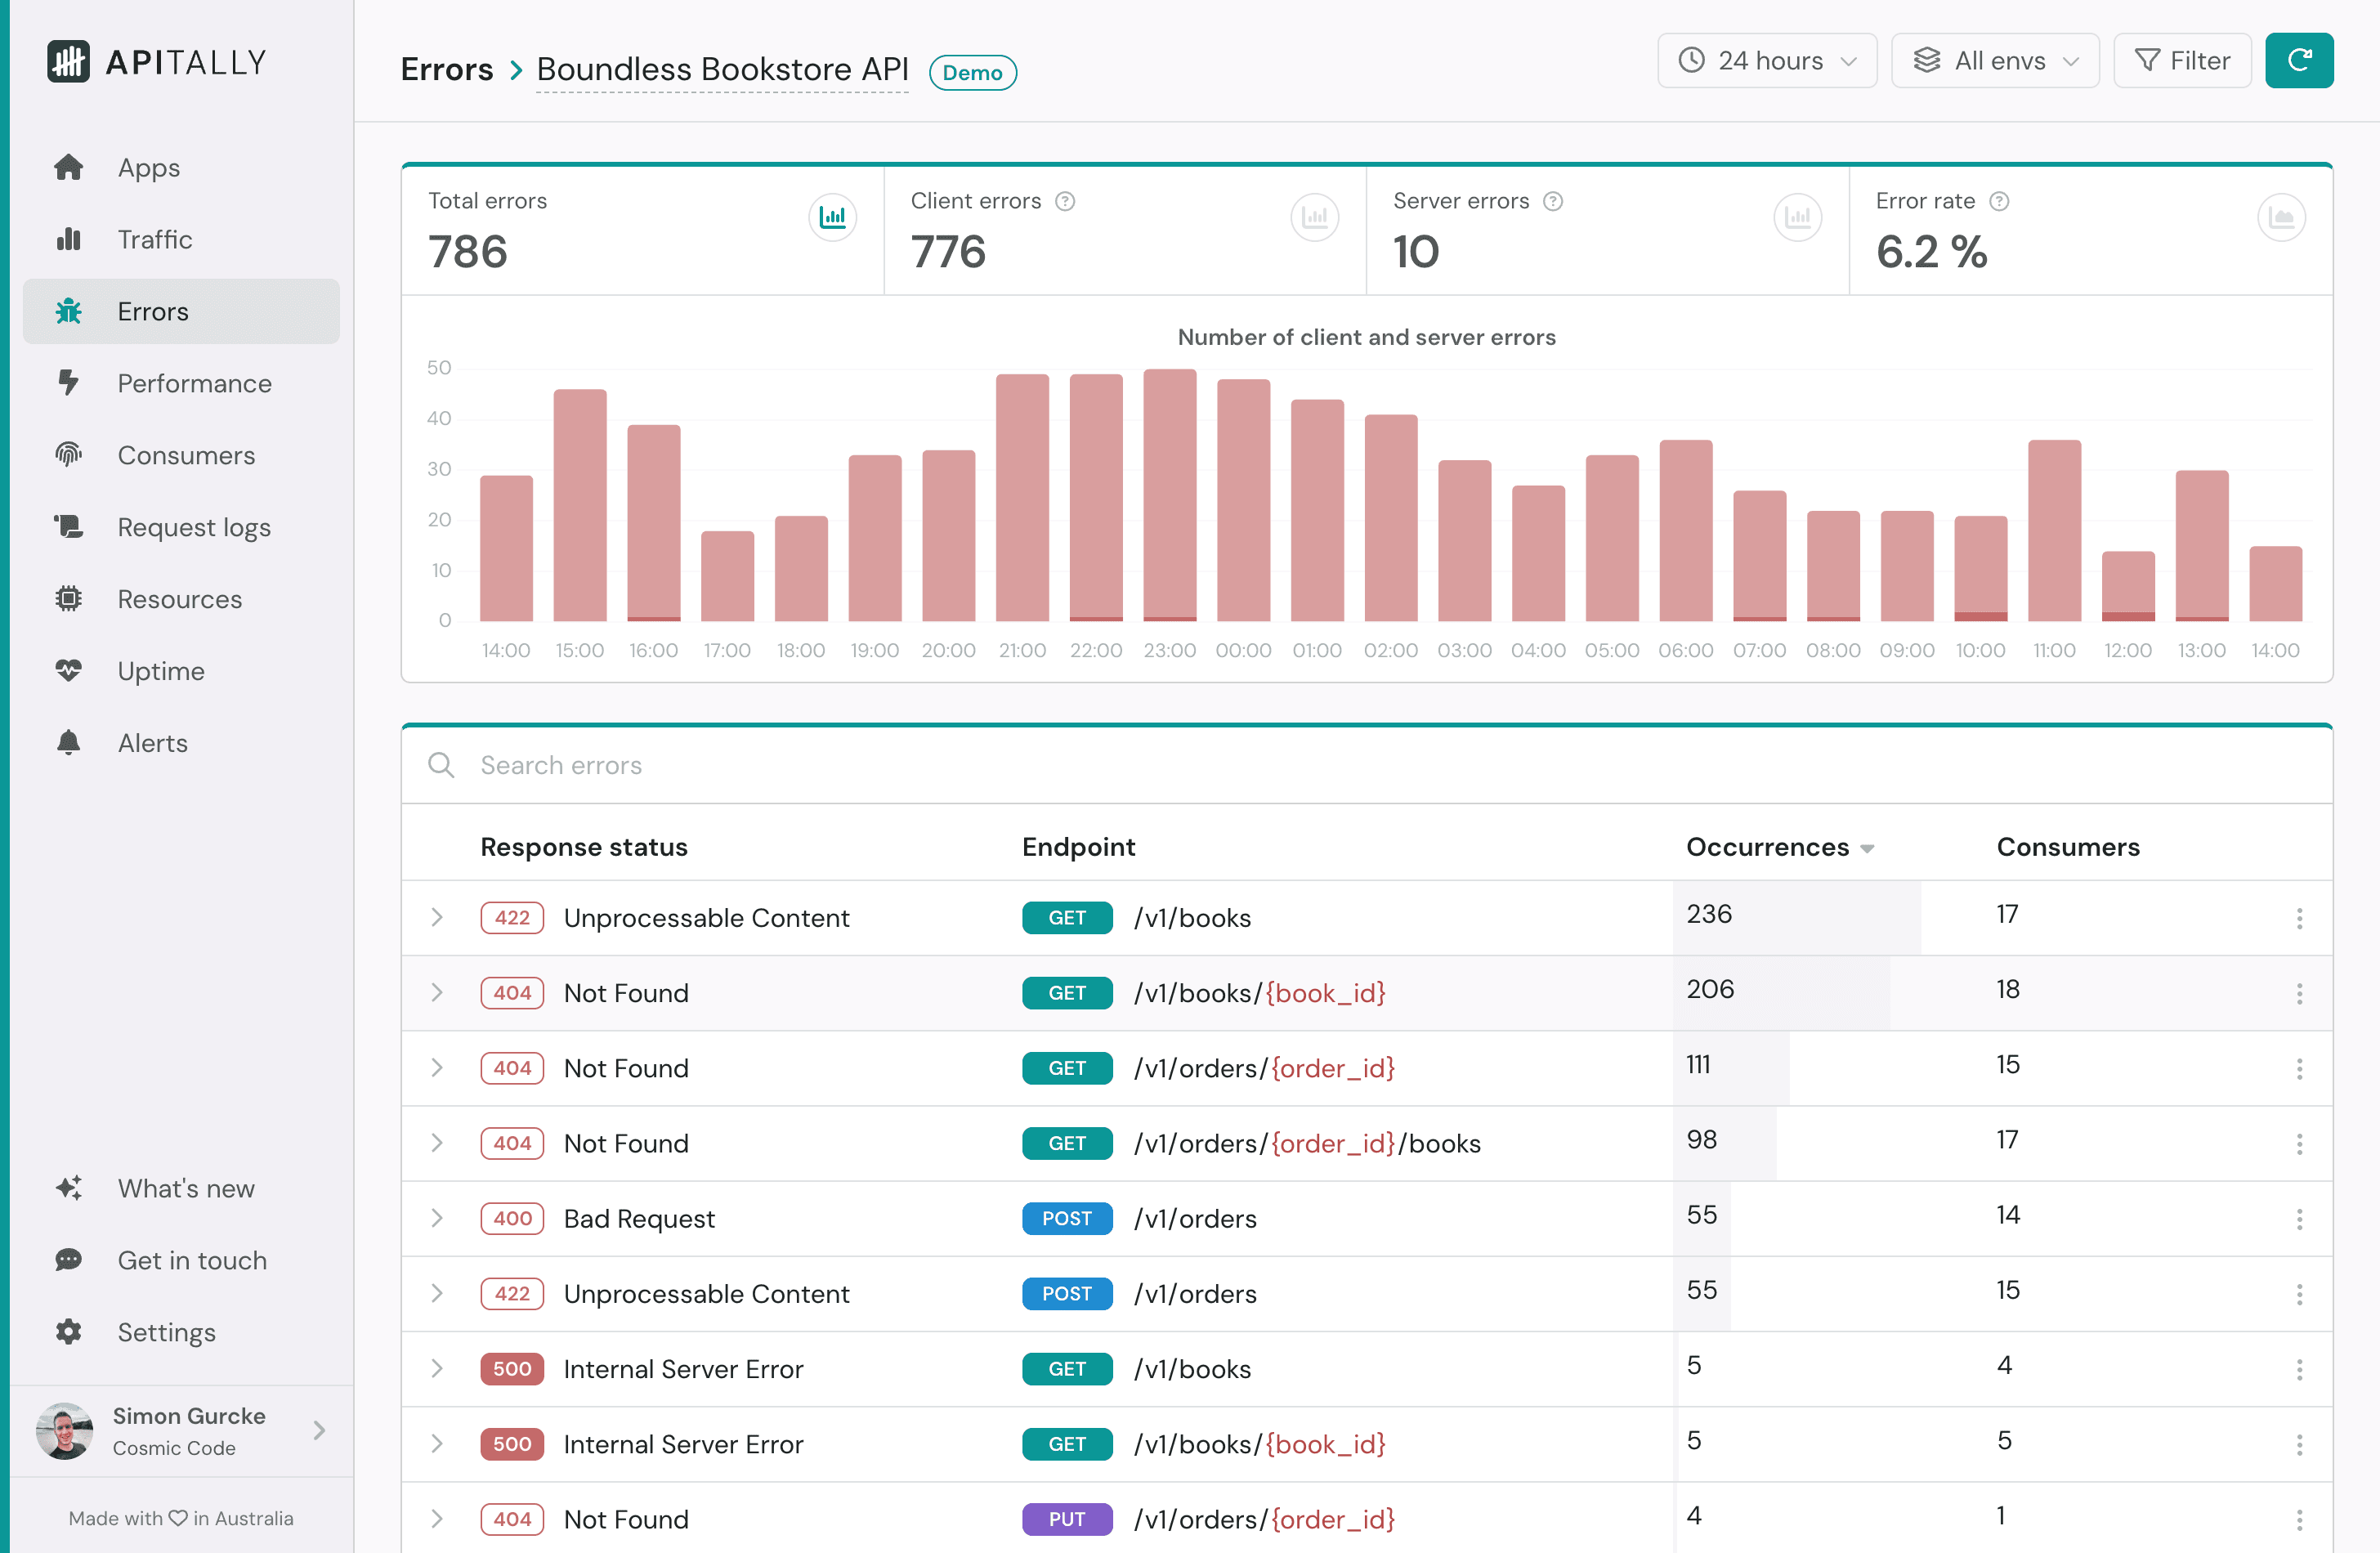
Task: Click the Traffic bar chart icon in sidebar
Action: [x=69, y=239]
